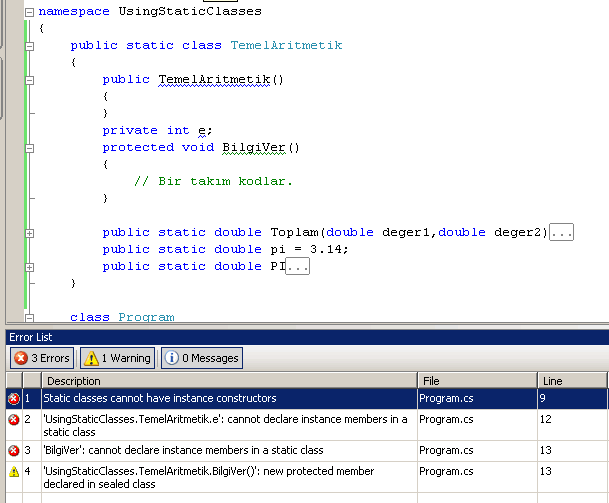Click the yellow warning icon on row 4
Viewport: 609px width, 503px height.
tap(13, 470)
